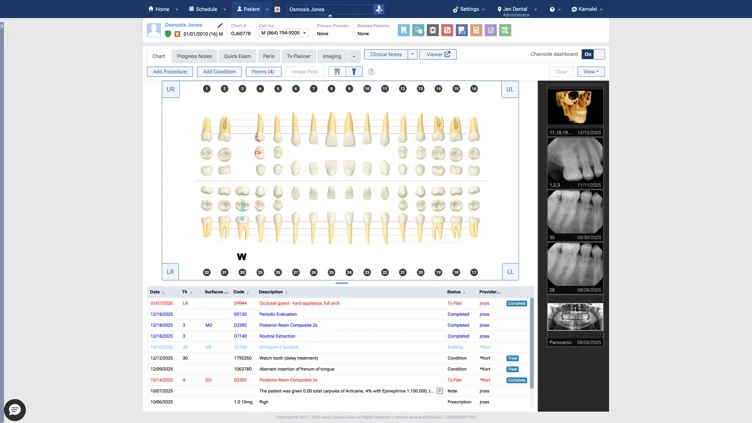The height and width of the screenshot is (423, 752).
Task: Click Treat on the Aberrant frenum row
Action: (512, 369)
